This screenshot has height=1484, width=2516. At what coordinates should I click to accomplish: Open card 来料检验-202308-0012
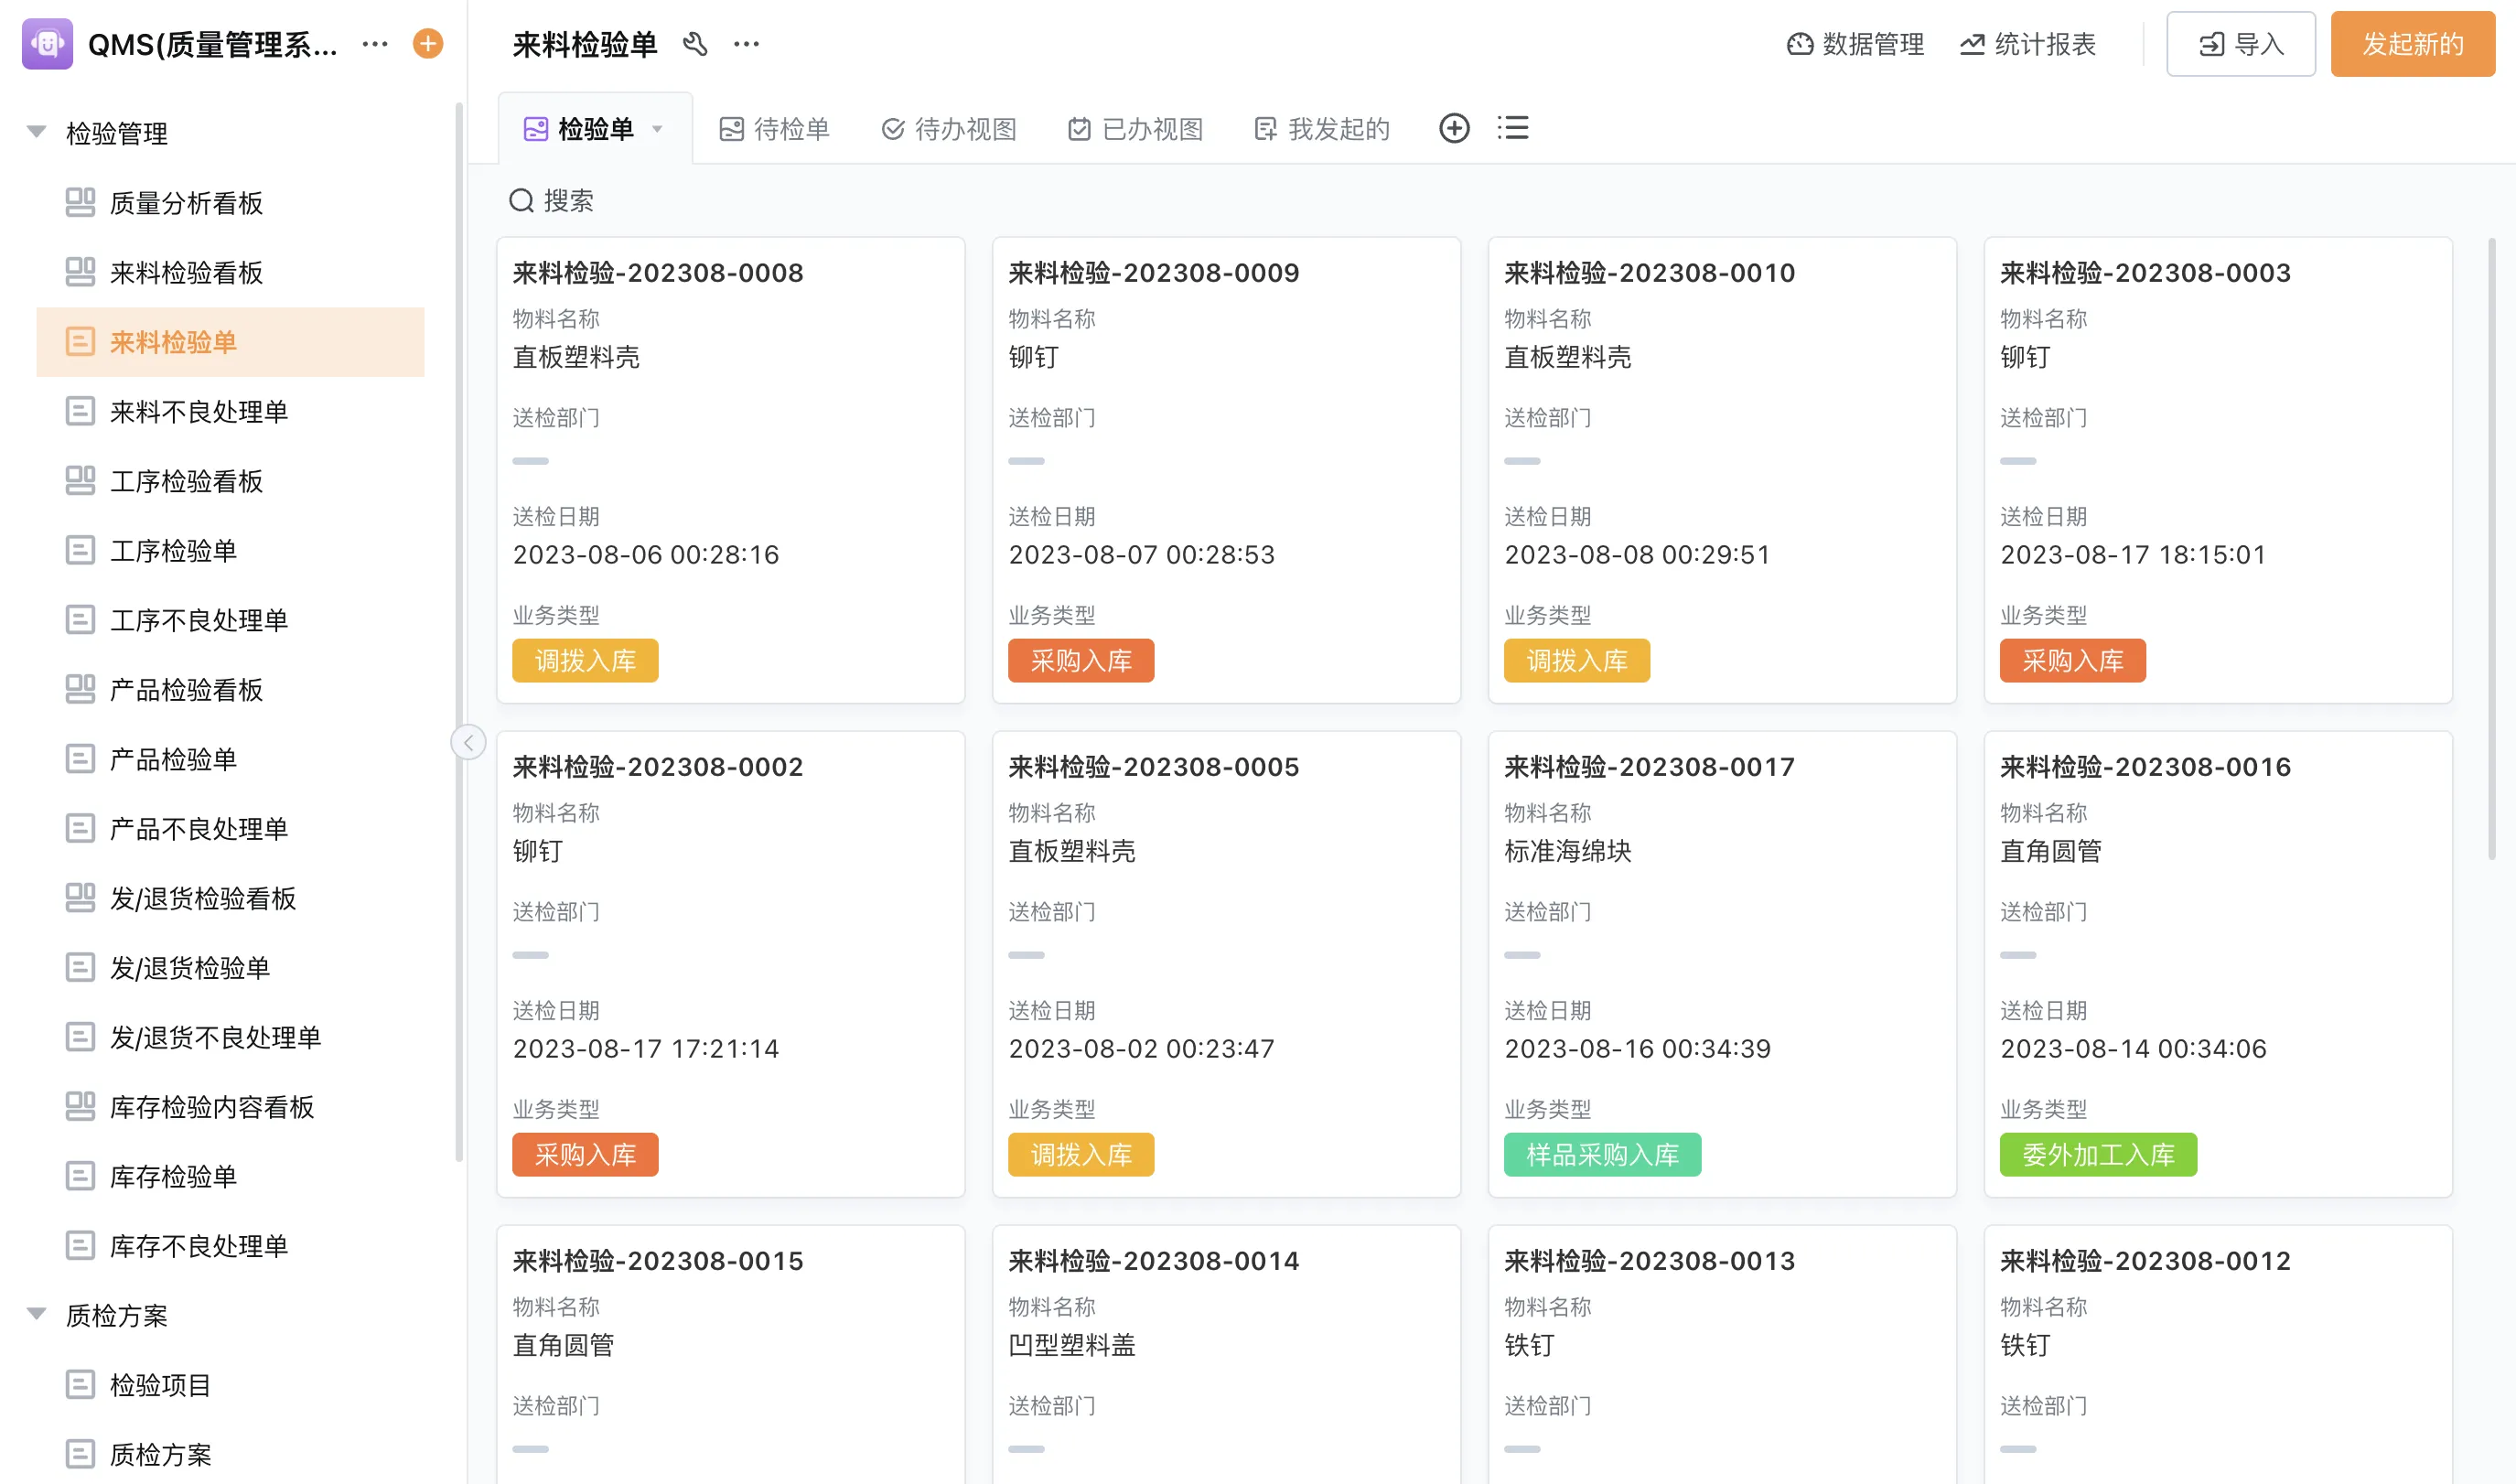(2218, 1354)
